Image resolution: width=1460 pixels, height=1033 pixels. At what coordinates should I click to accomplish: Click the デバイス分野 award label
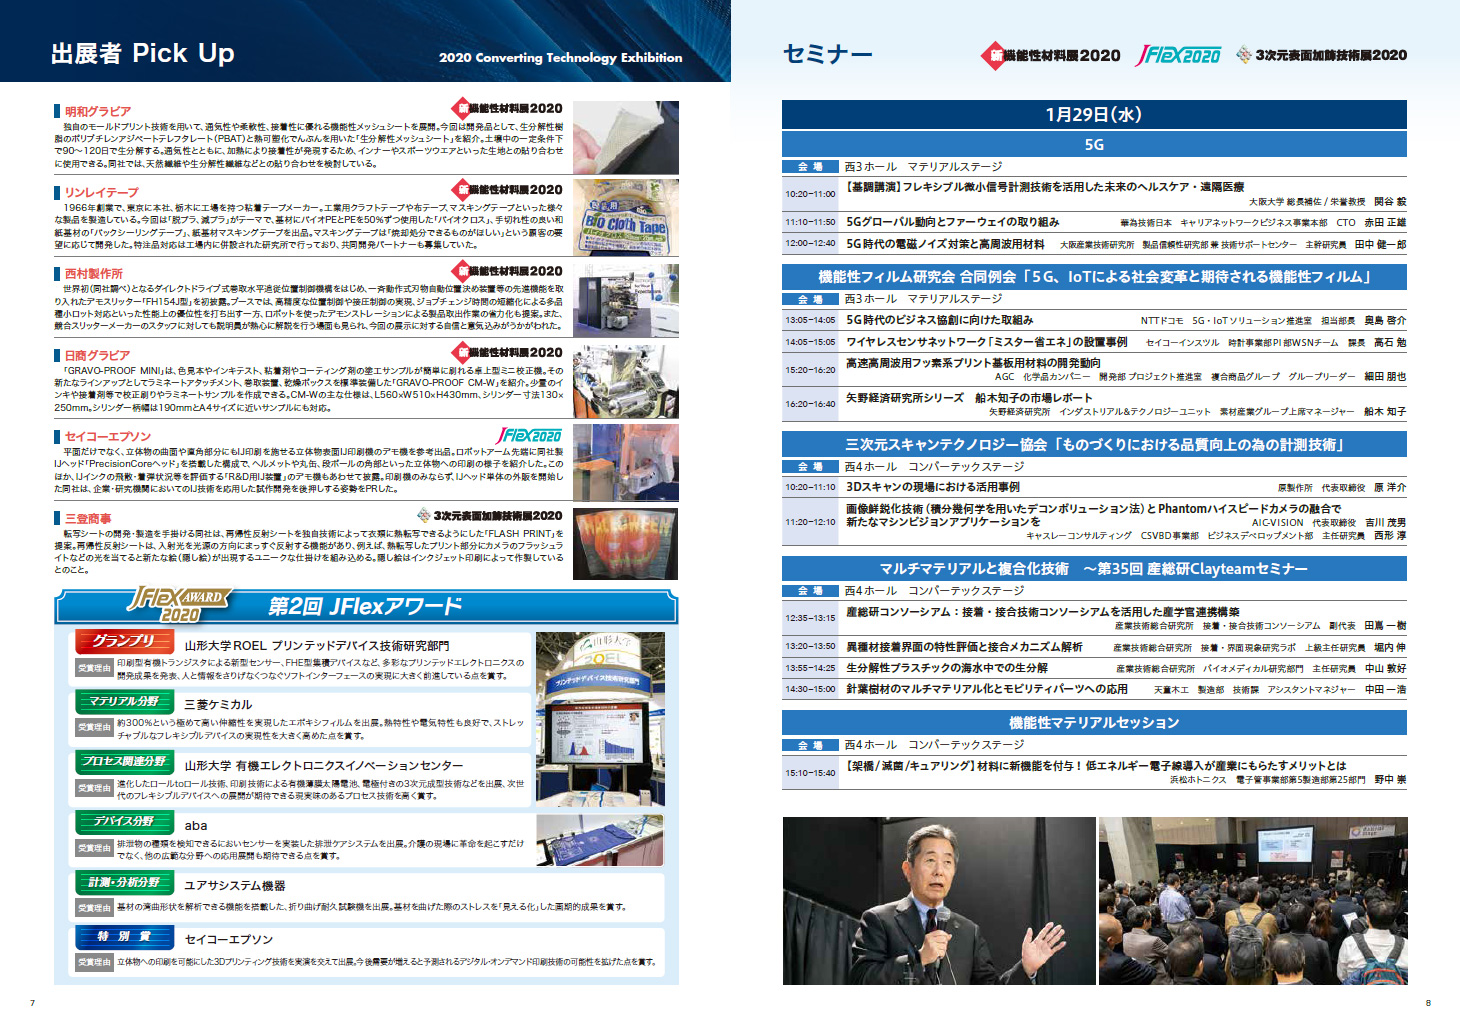[124, 821]
